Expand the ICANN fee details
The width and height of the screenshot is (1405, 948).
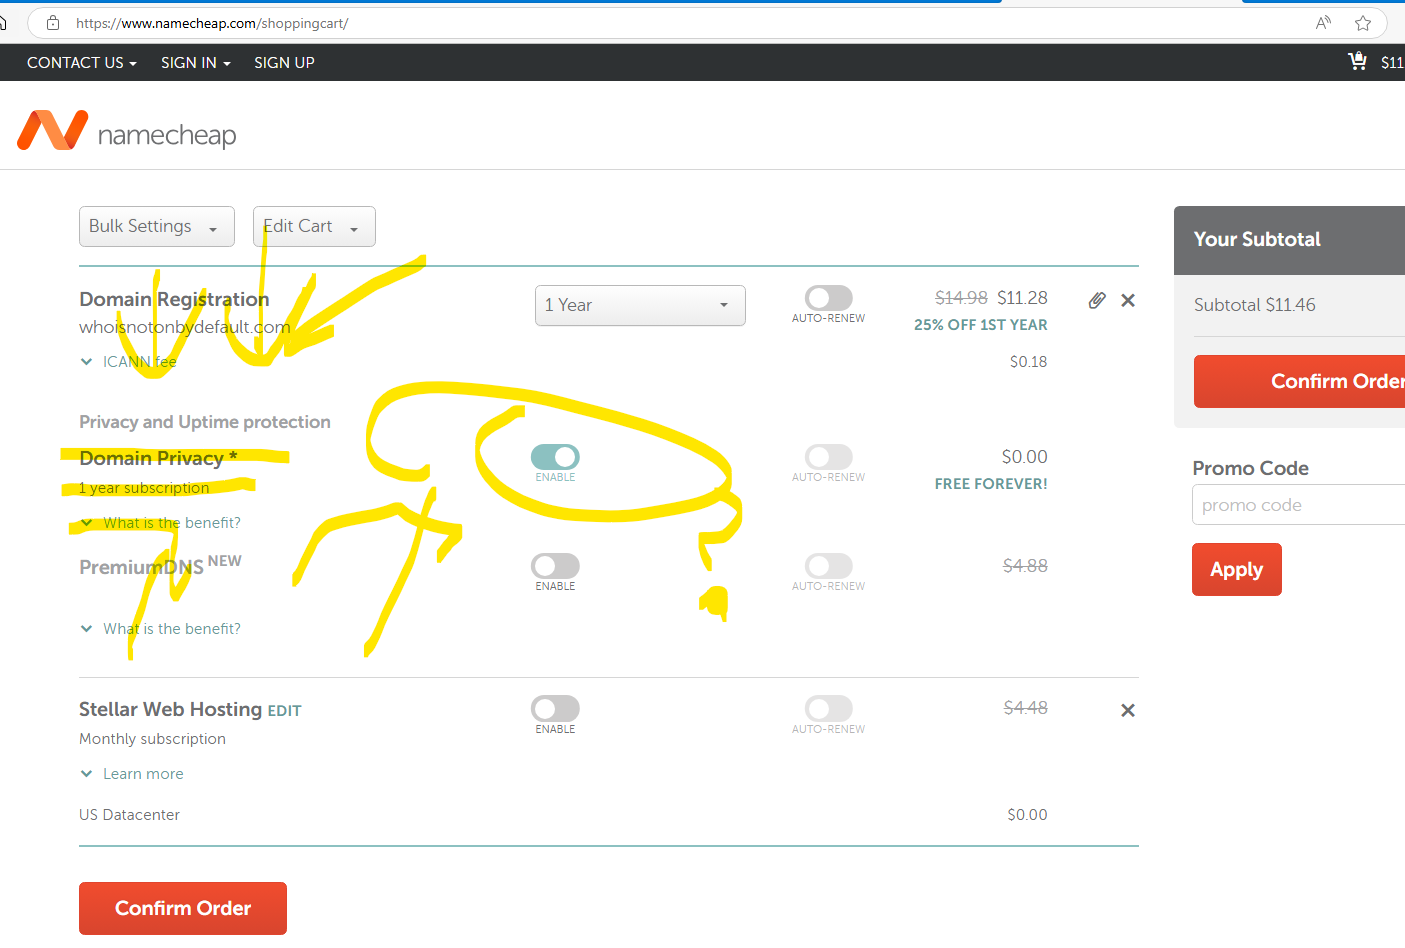coord(129,362)
